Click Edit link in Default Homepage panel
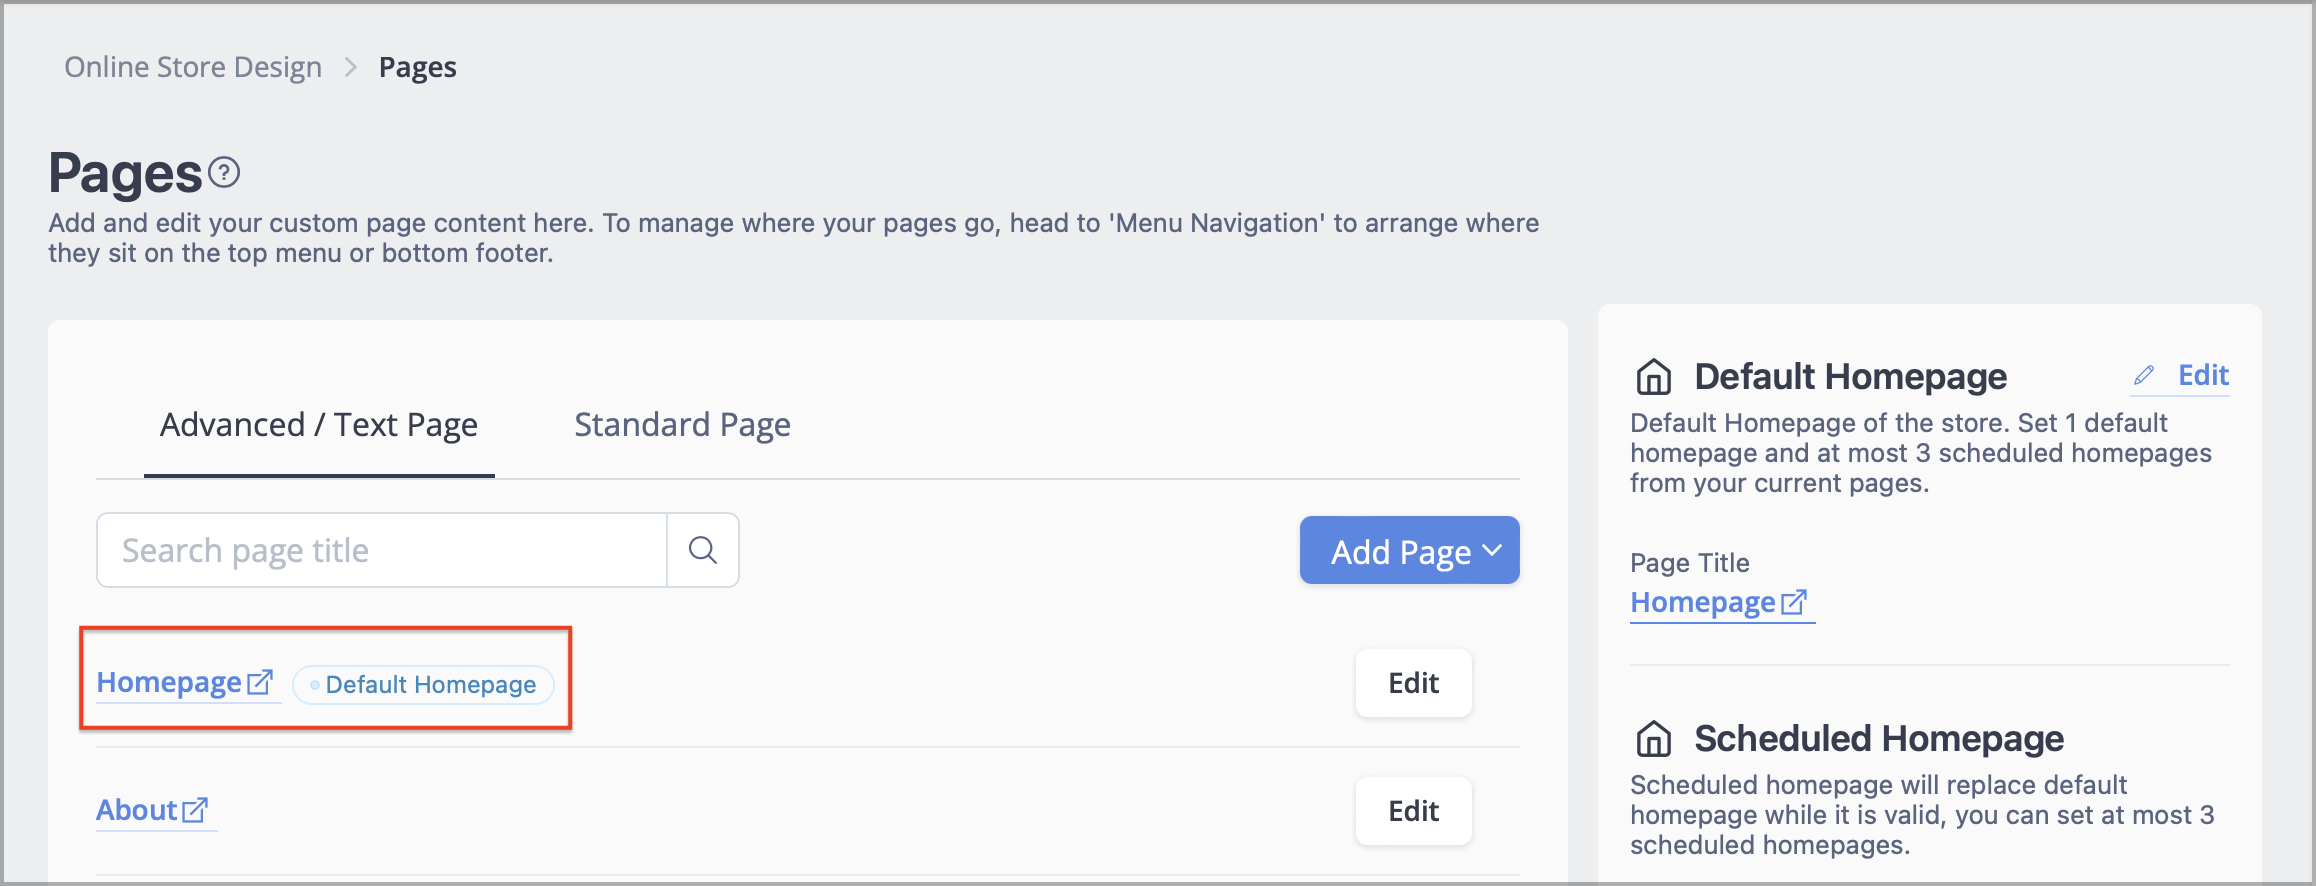The image size is (2316, 886). click(x=2203, y=375)
